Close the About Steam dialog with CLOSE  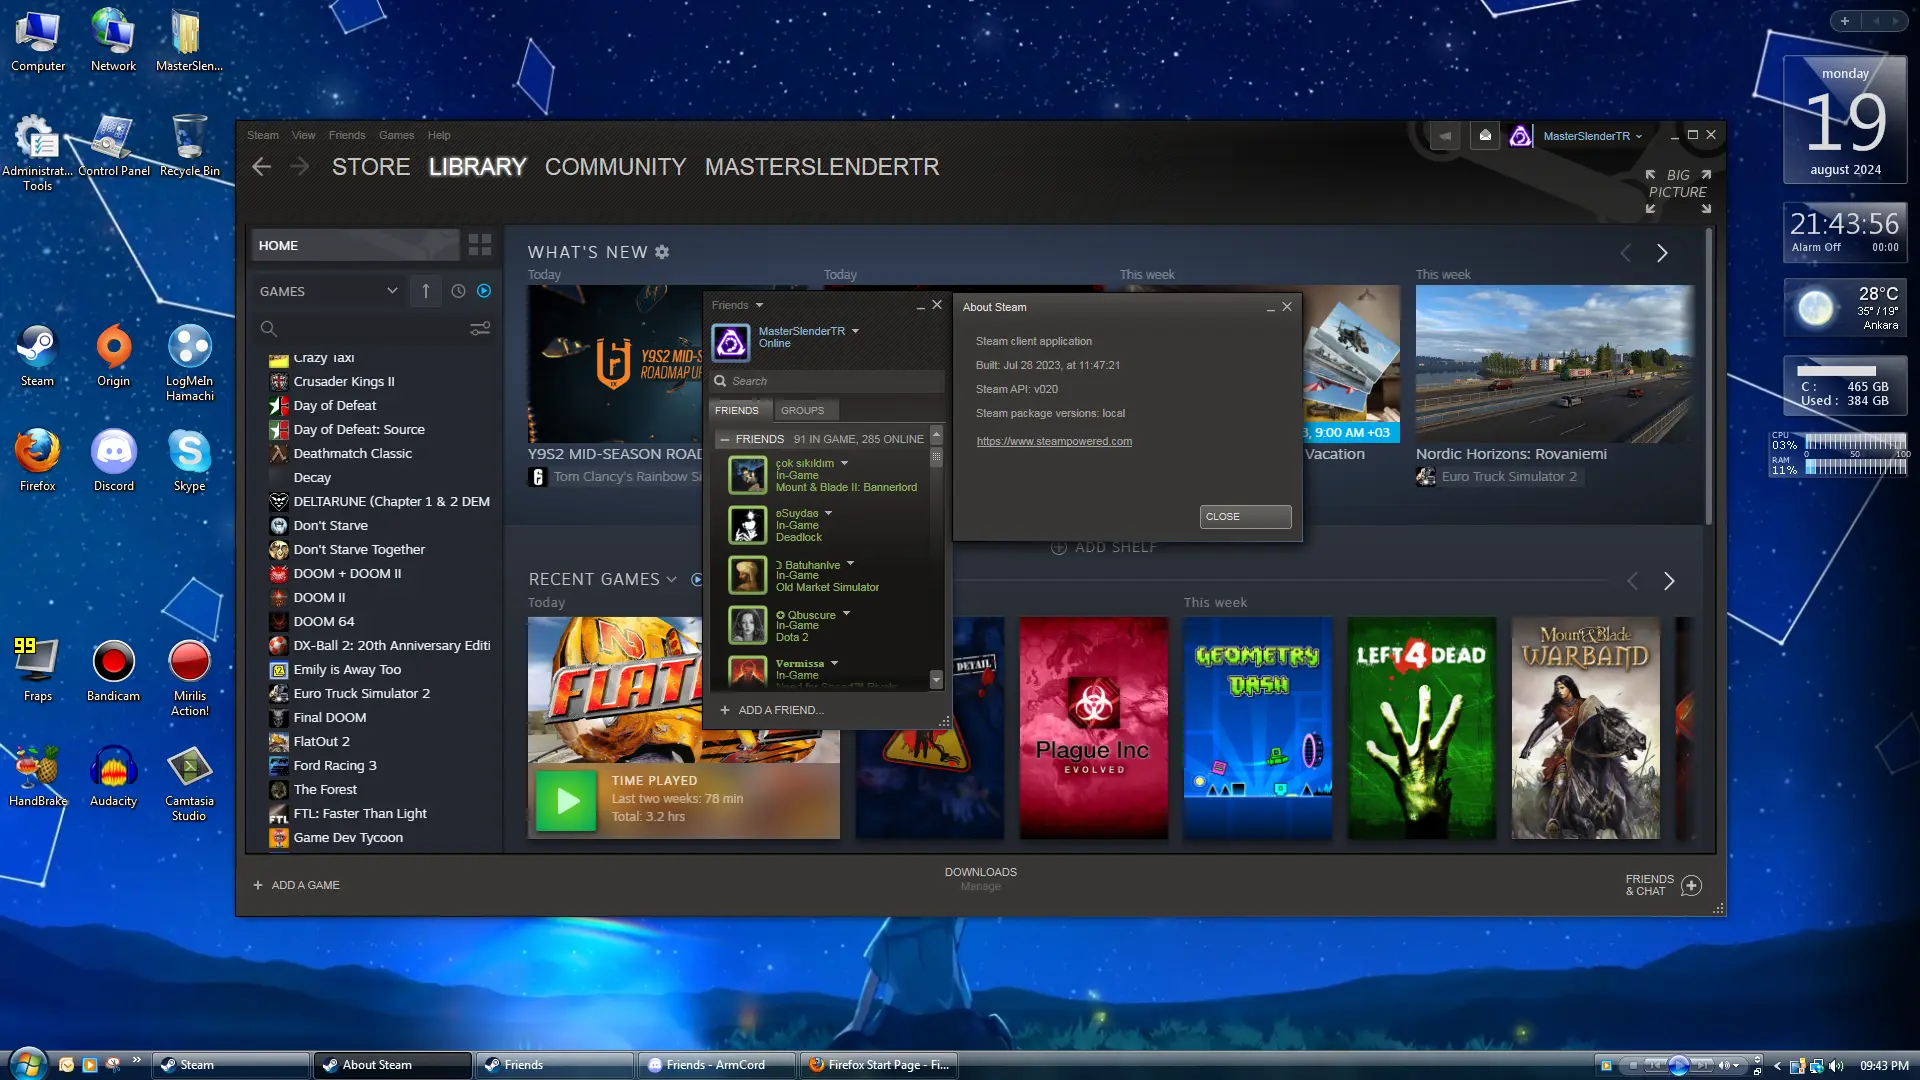click(x=1245, y=516)
